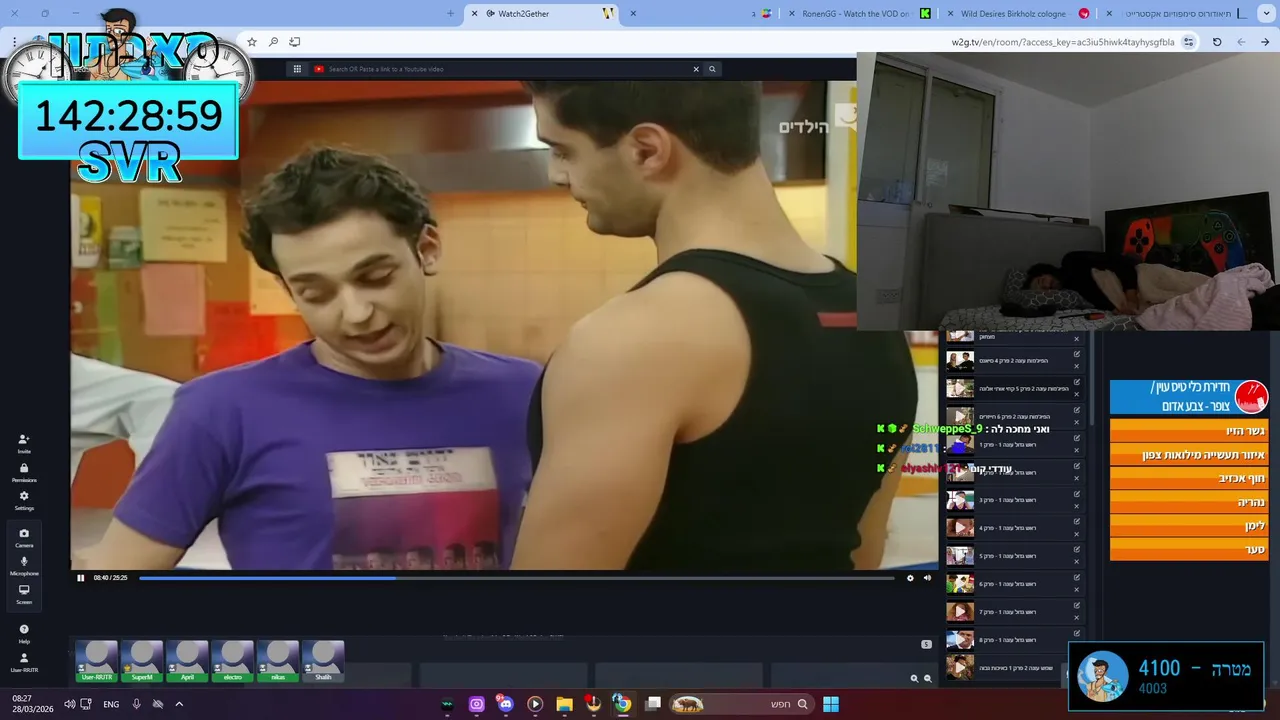The width and height of the screenshot is (1280, 720).
Task: Open a new browser tab with plus
Action: click(x=451, y=13)
